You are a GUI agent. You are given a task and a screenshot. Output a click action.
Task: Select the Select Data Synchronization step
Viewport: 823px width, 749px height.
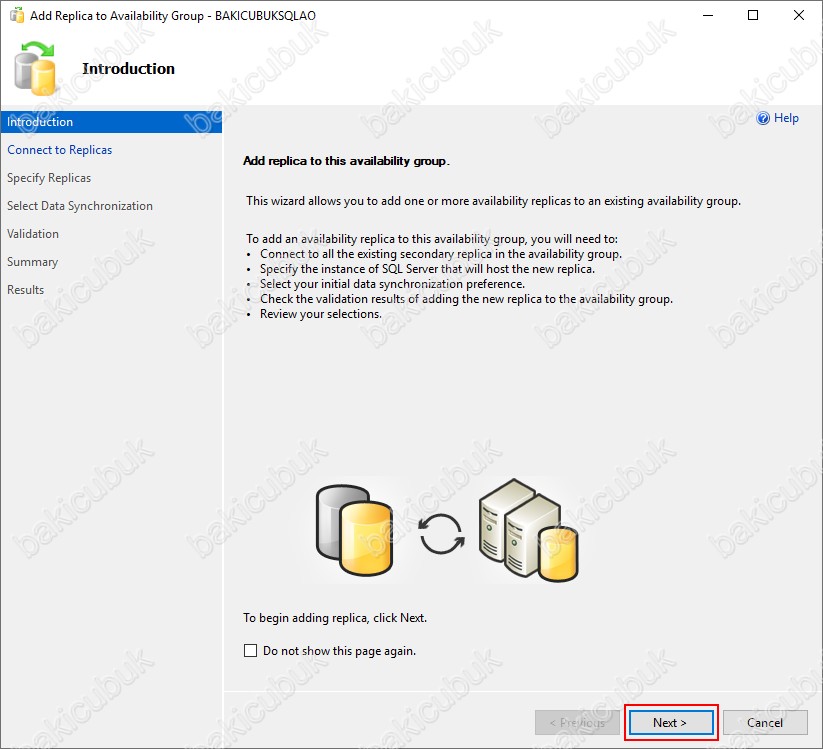[80, 206]
